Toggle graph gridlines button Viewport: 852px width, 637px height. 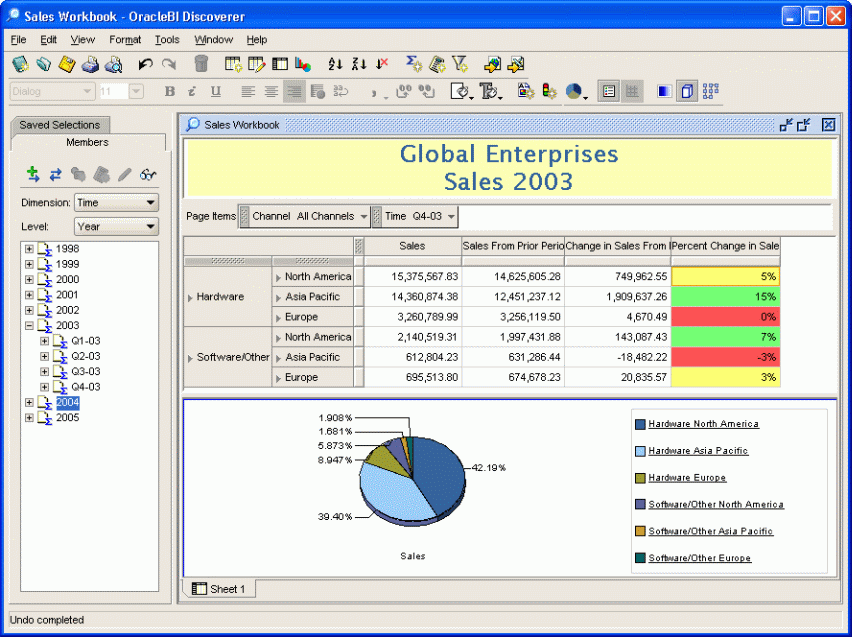632,91
